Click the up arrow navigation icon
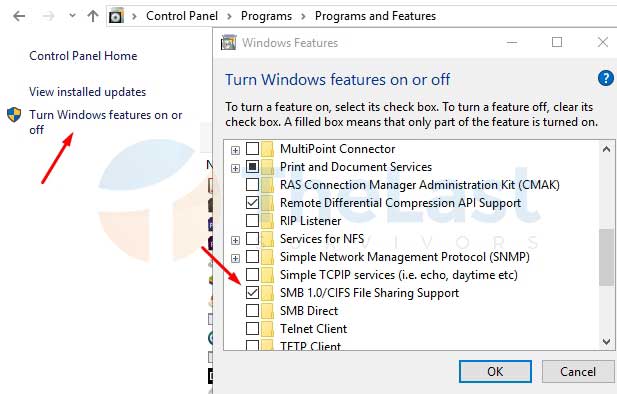This screenshot has height=394, width=617. click(x=93, y=16)
